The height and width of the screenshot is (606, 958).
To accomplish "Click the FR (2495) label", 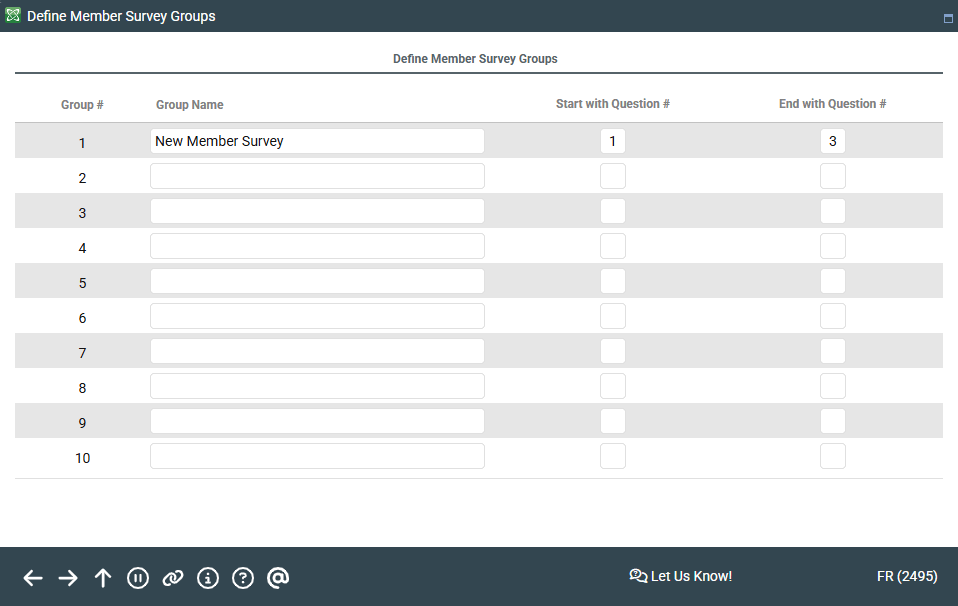I will pyautogui.click(x=906, y=576).
